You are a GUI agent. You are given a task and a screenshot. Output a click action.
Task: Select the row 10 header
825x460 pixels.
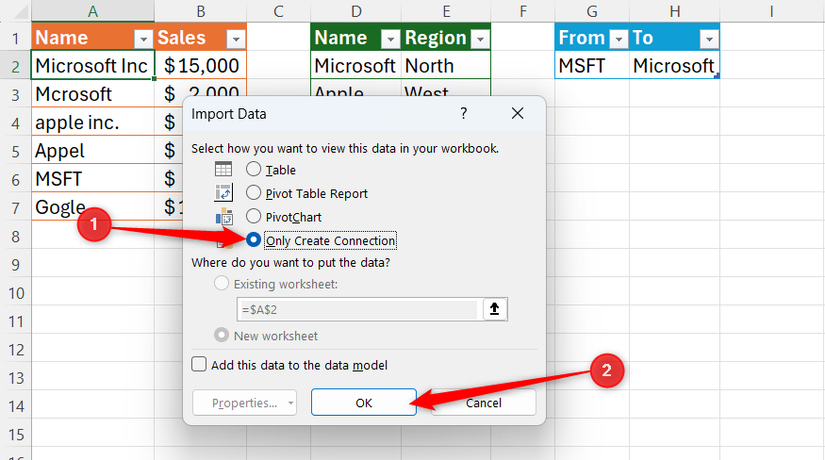tap(16, 293)
